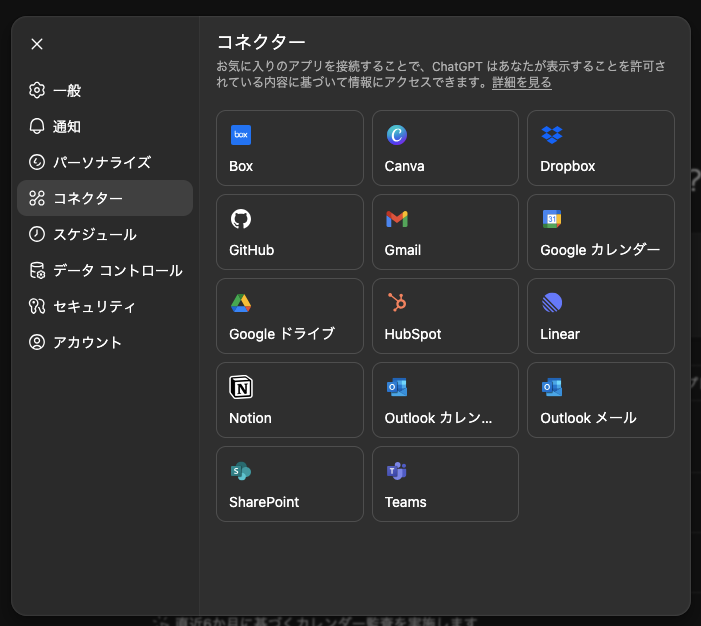The height and width of the screenshot is (626, 701).
Task: Click the Notion logo icon
Action: [x=241, y=387]
